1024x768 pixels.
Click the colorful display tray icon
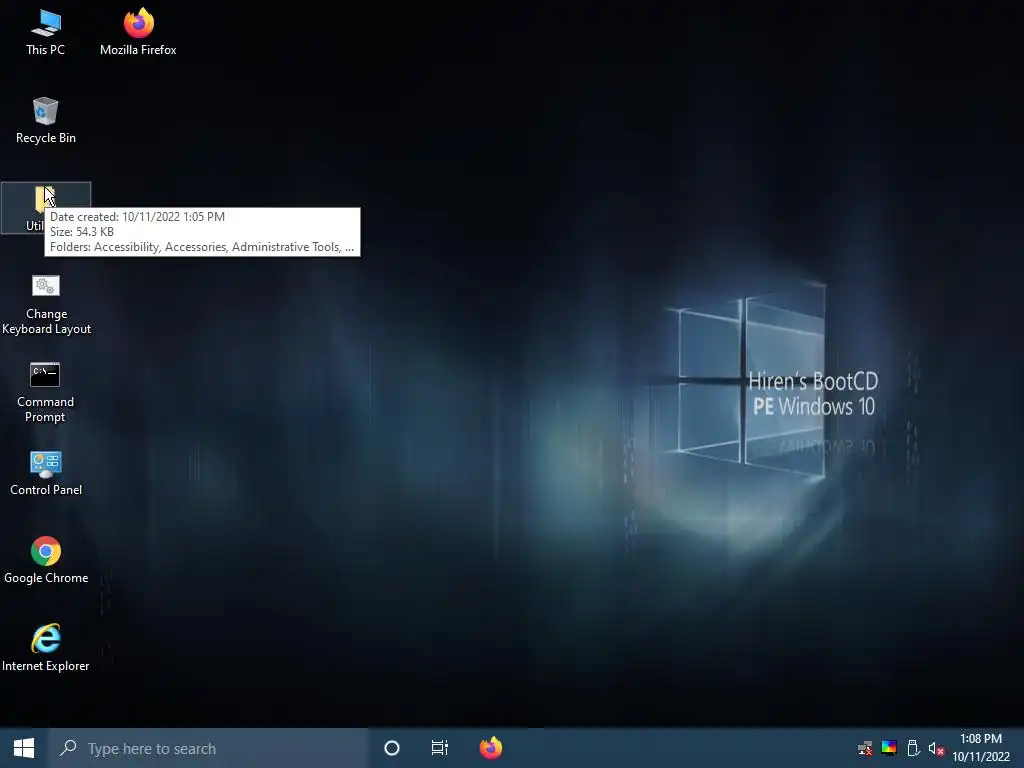click(889, 748)
